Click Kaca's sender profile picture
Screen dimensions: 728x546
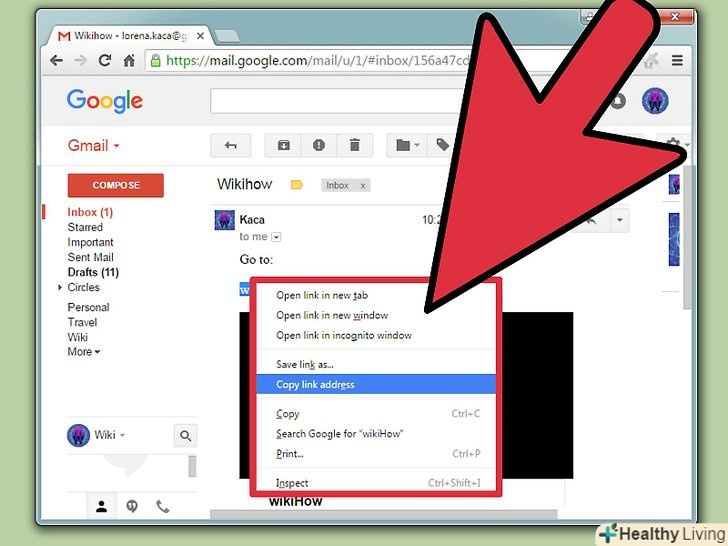coord(225,220)
